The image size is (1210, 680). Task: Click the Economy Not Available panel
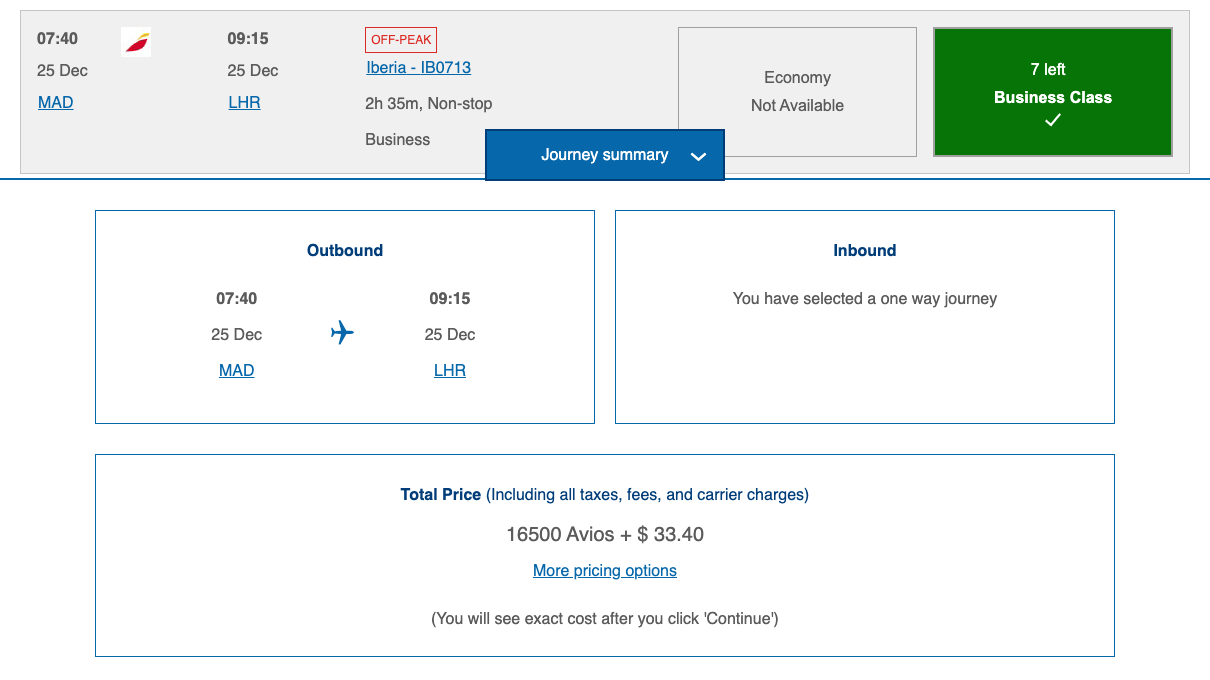(x=797, y=92)
